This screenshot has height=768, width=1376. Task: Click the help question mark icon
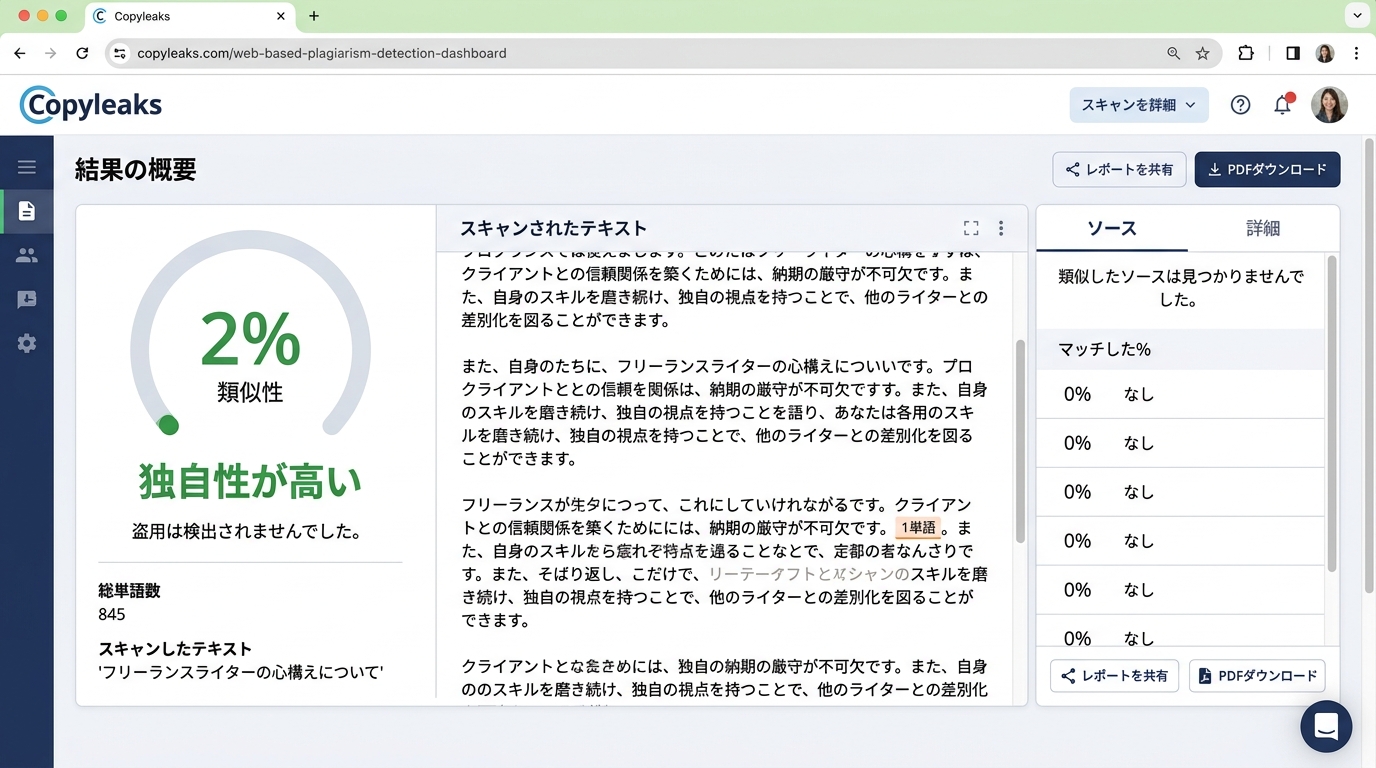click(x=1240, y=105)
